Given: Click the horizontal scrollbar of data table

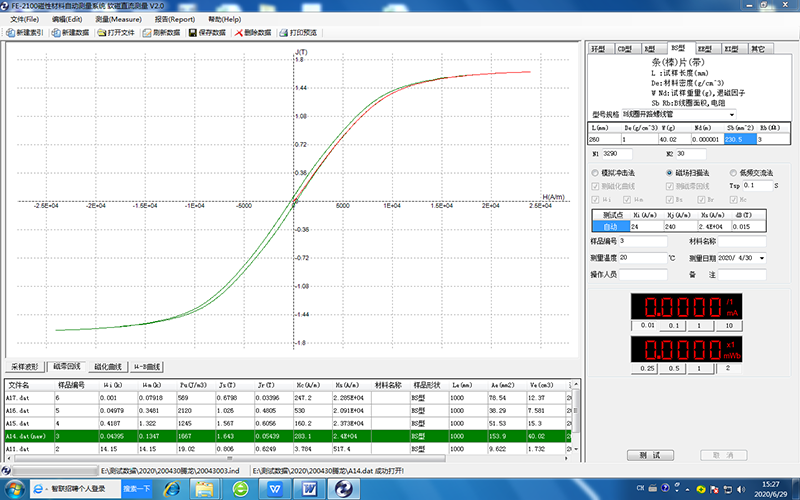Looking at the screenshot, I should (230, 459).
